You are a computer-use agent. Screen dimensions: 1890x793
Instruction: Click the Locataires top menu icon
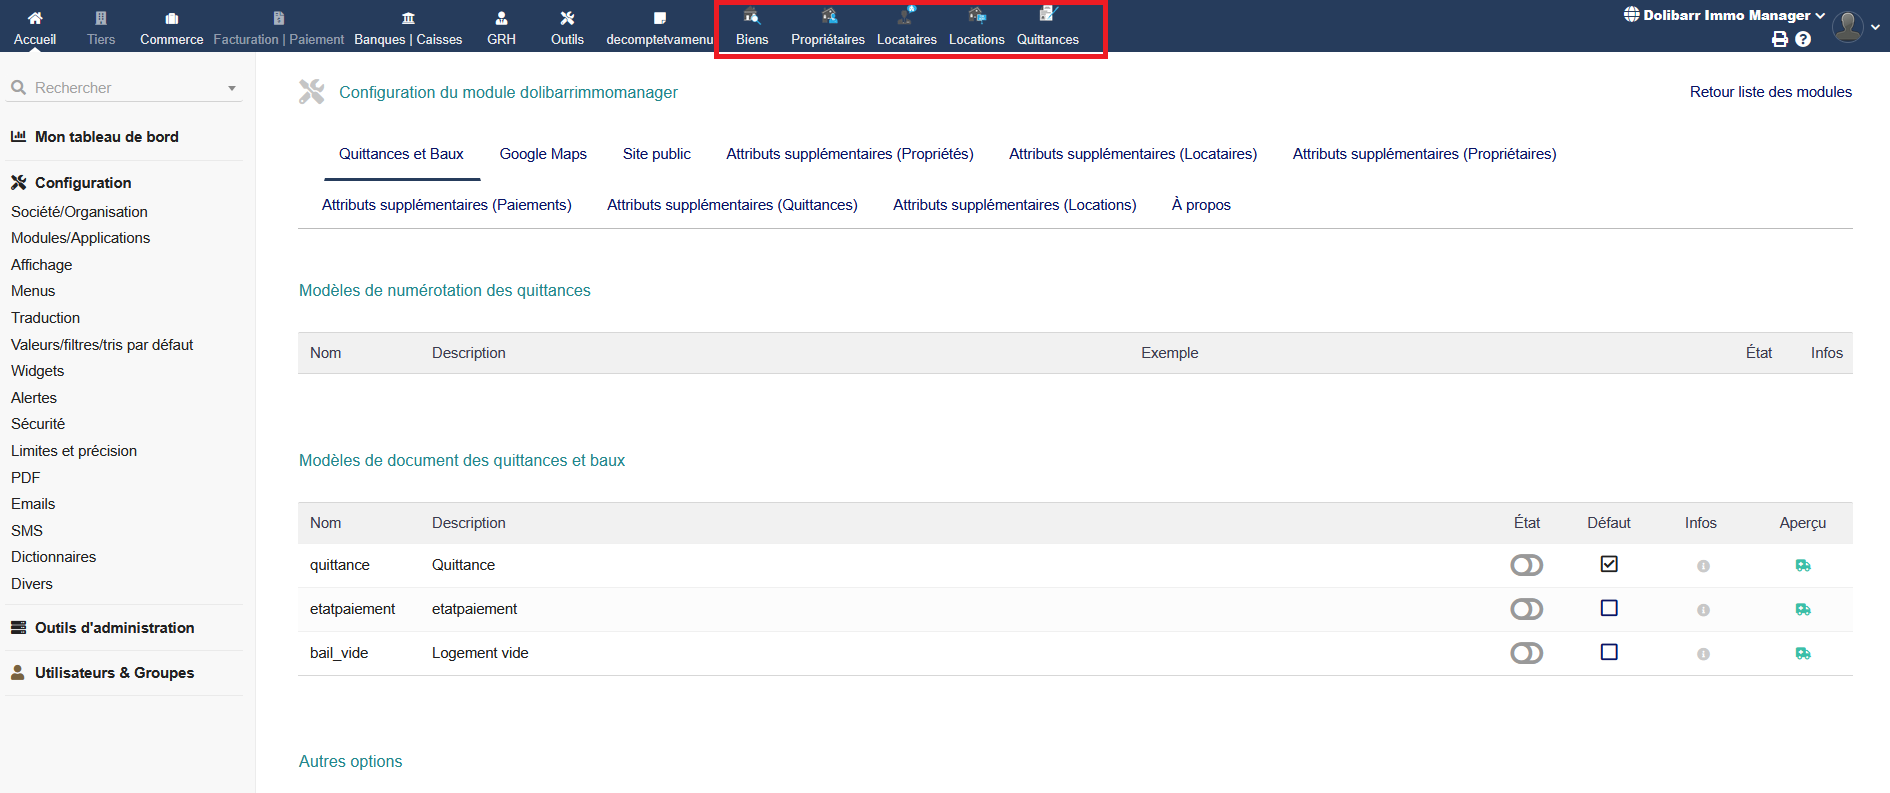coord(906,16)
